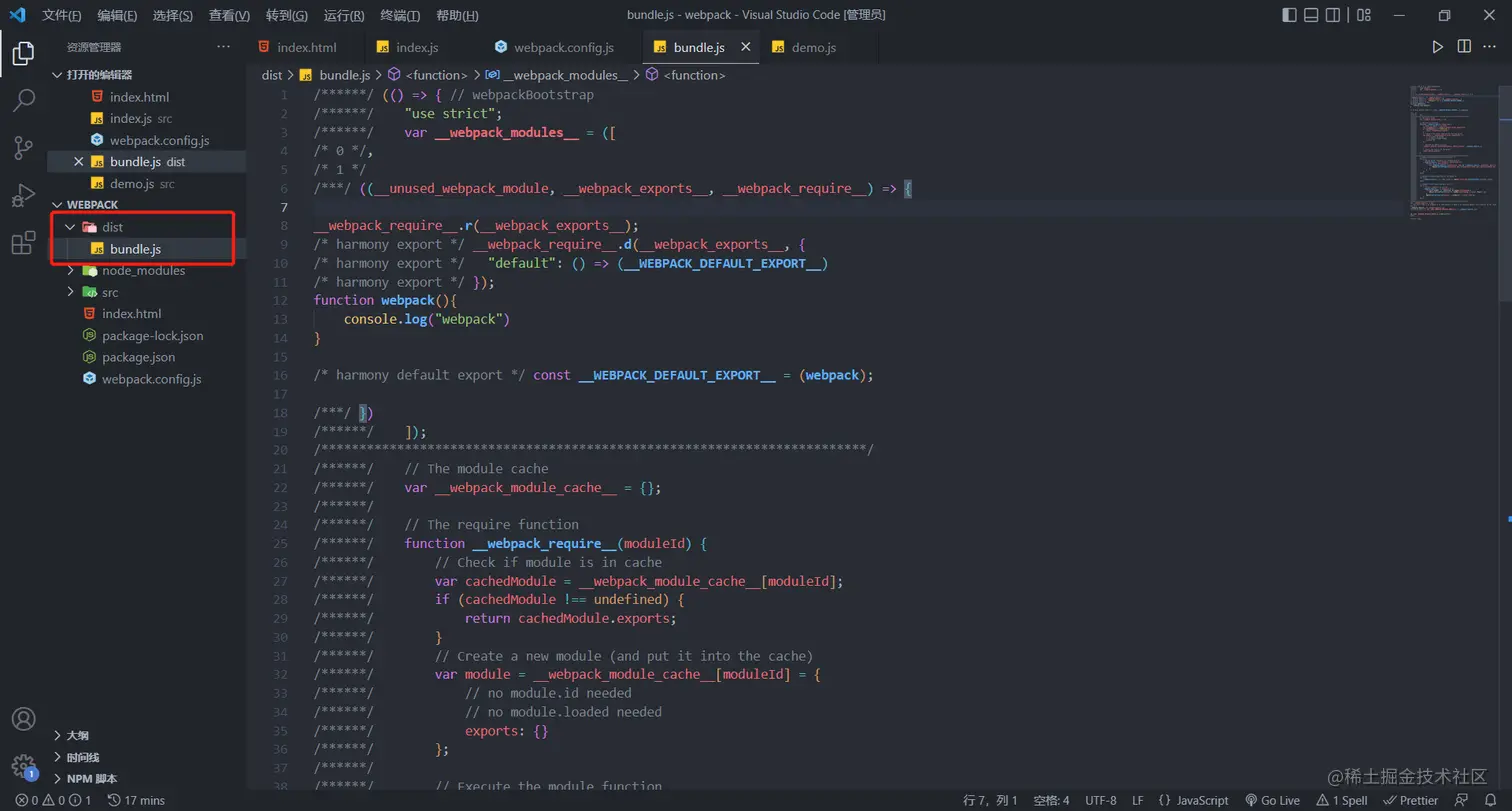The width and height of the screenshot is (1512, 811).
Task: Click the VS Code logo icon
Action: pyautogui.click(x=17, y=15)
